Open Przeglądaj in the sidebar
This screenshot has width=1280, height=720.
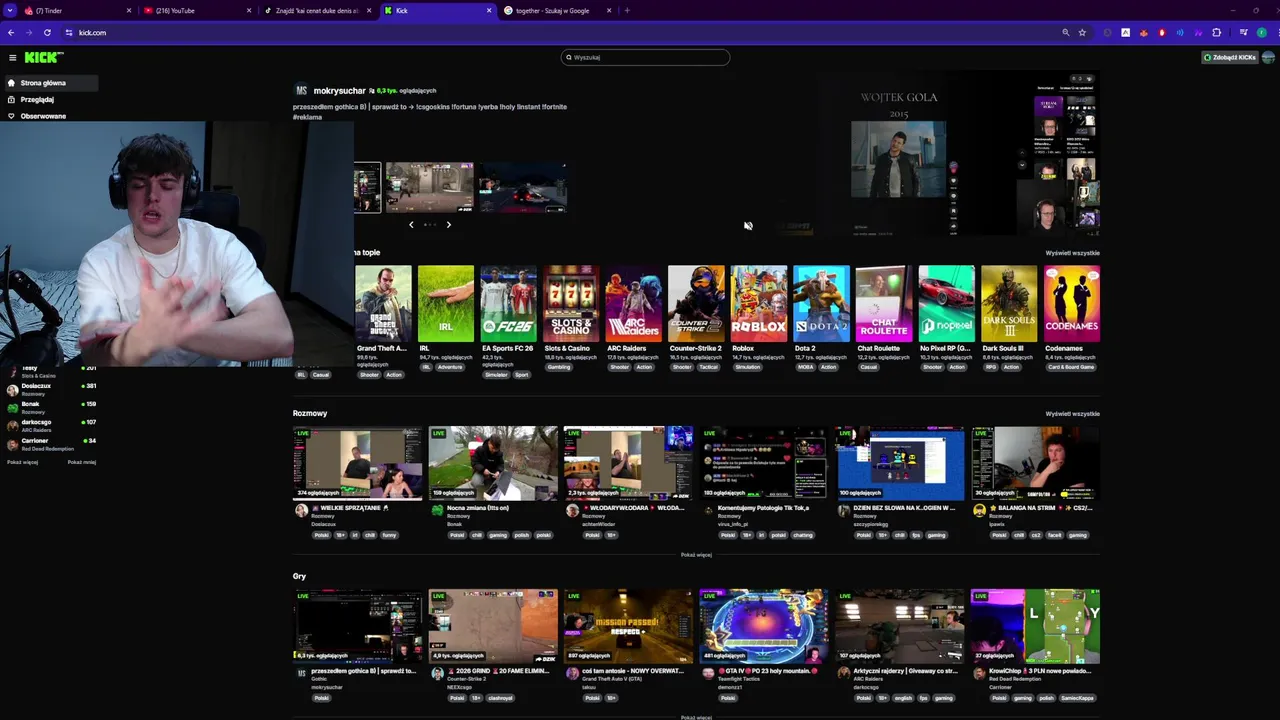(x=37, y=100)
